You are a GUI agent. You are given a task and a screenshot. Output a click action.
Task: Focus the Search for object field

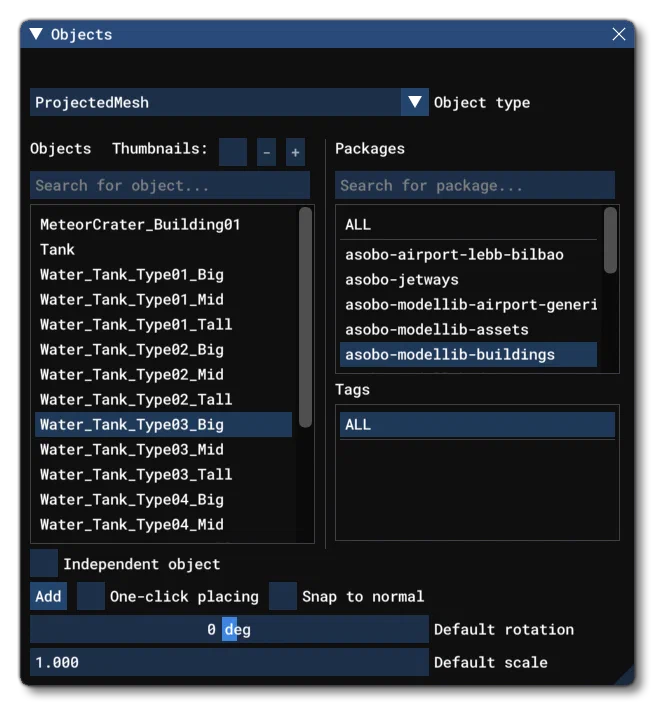pyautogui.click(x=170, y=185)
